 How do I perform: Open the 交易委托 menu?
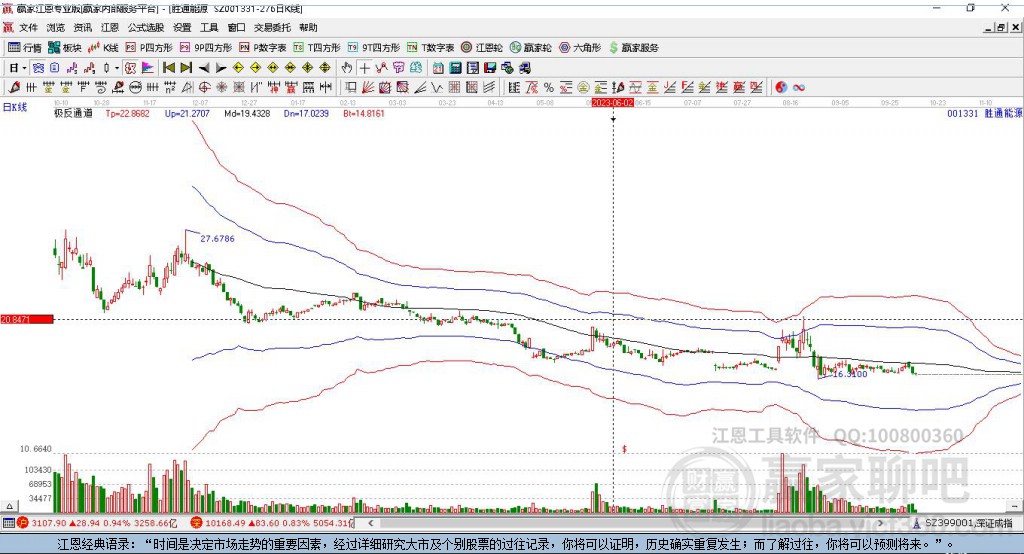pyautogui.click(x=272, y=27)
